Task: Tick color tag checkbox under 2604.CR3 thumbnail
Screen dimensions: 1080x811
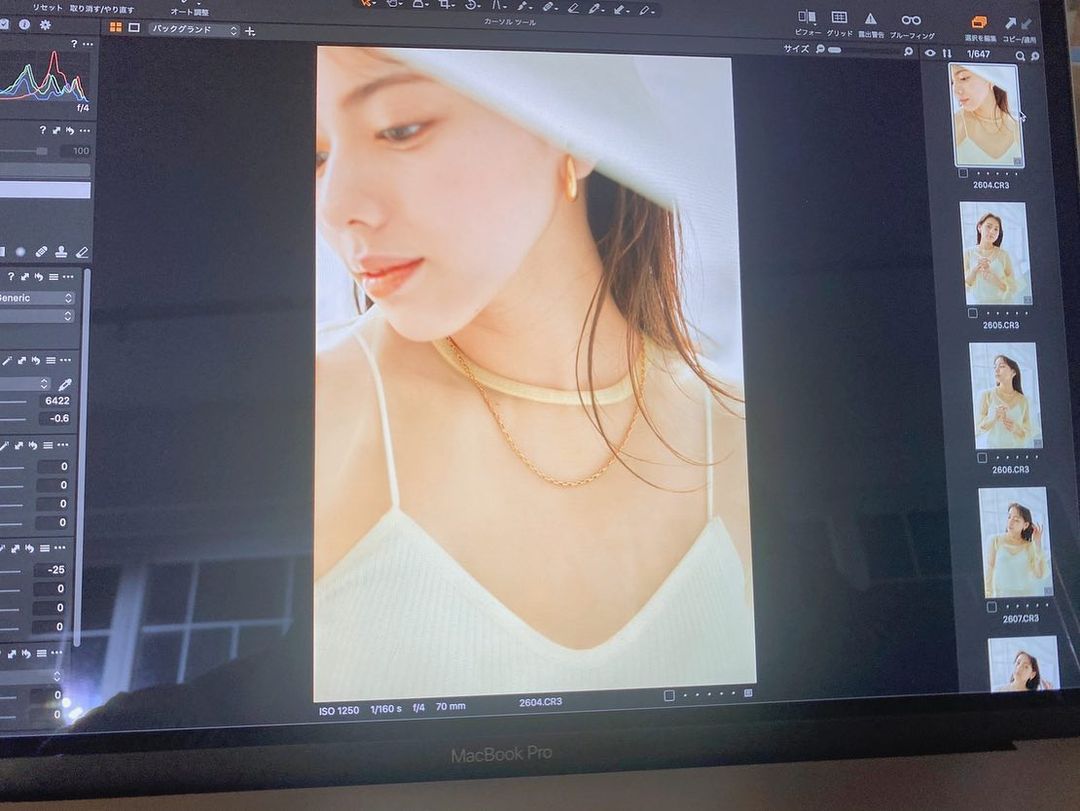Action: click(963, 173)
